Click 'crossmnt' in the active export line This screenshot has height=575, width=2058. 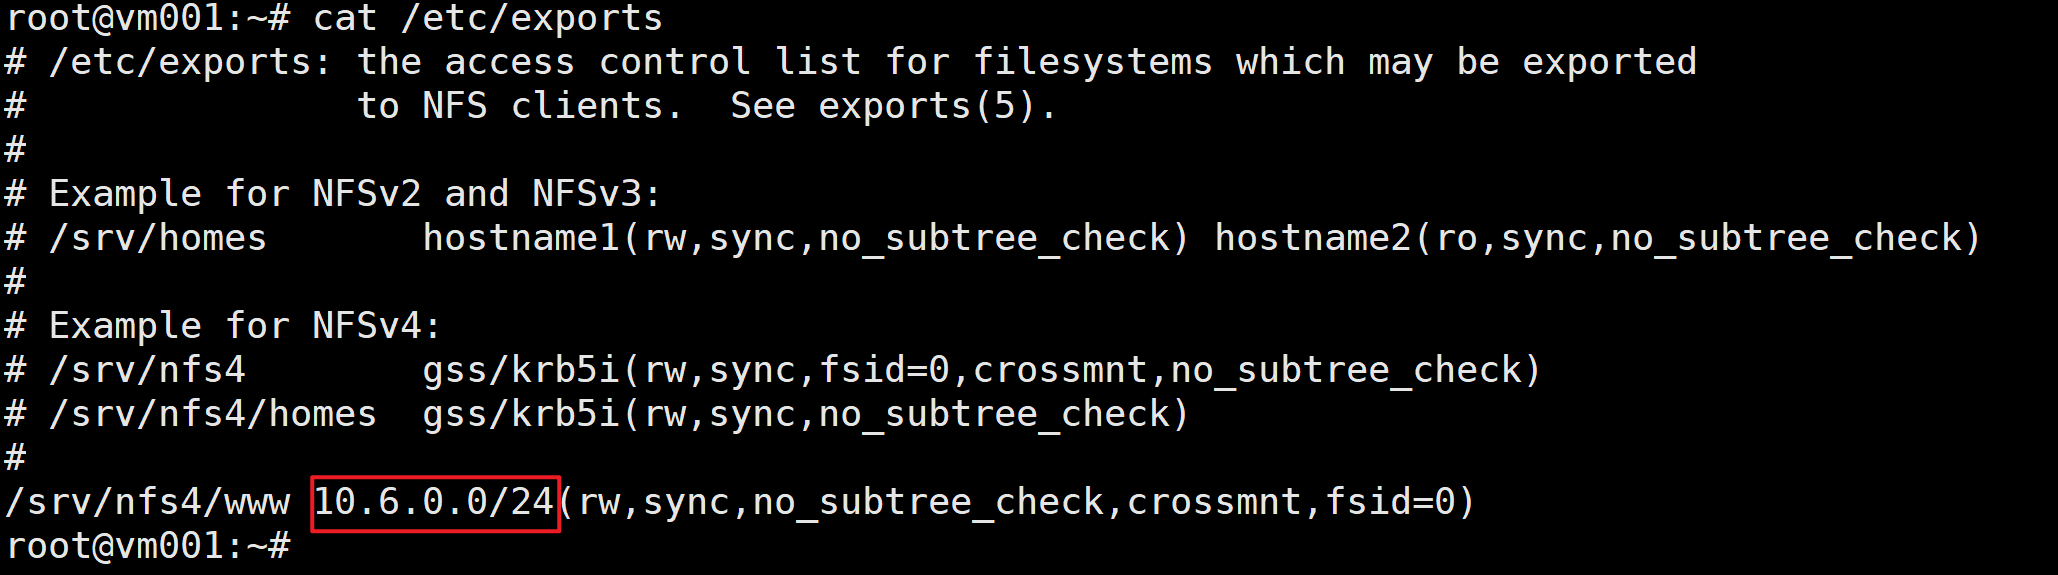[x=1213, y=503]
